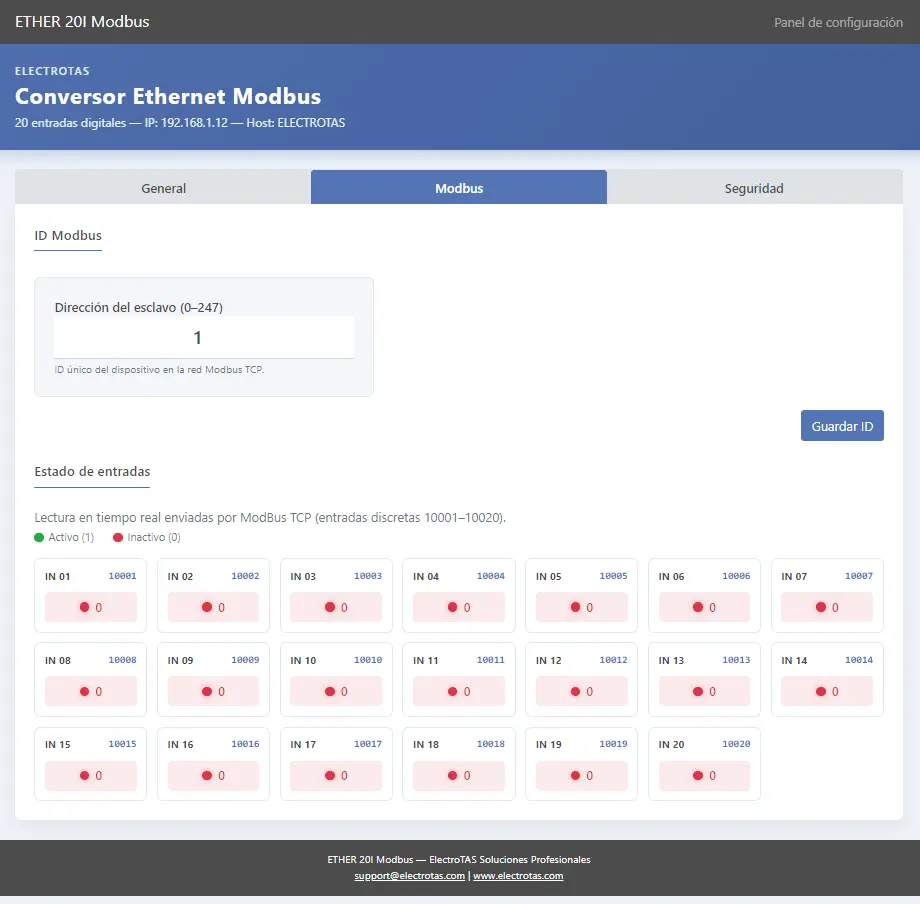Click the red status dot of IN 15

(84, 776)
